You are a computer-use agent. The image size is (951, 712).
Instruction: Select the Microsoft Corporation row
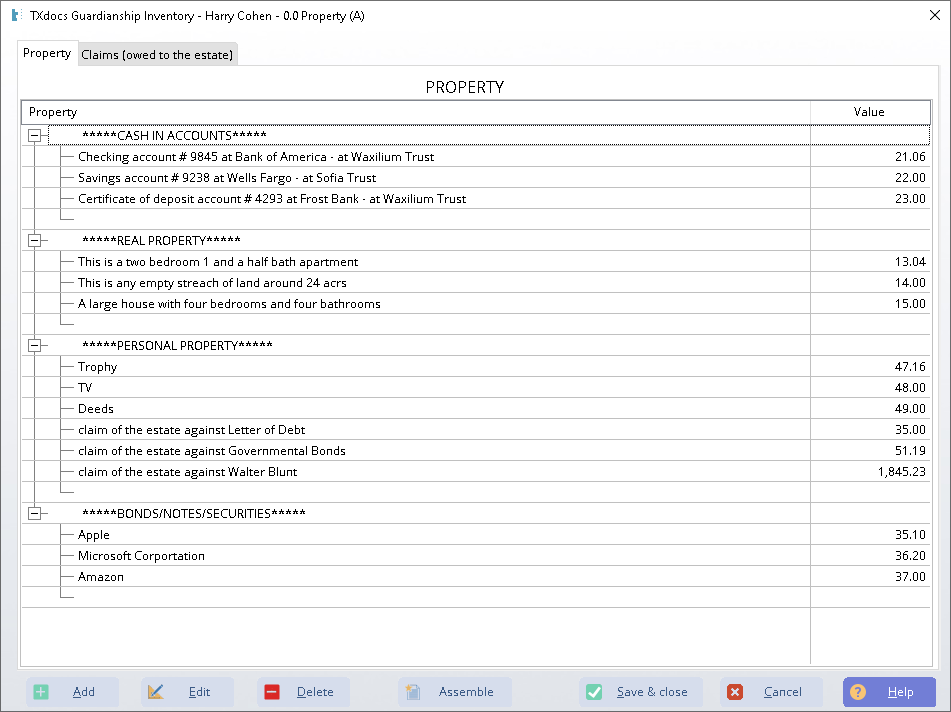click(x=141, y=556)
